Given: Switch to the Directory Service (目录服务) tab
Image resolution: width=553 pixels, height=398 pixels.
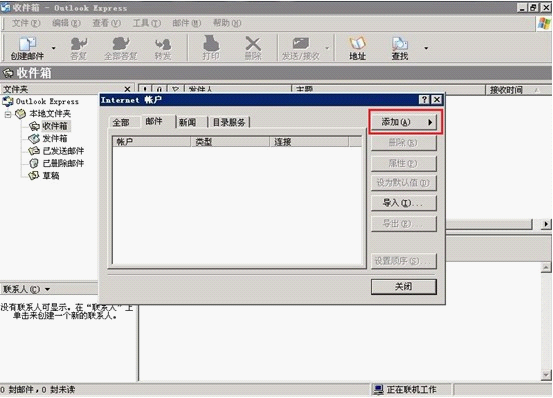Looking at the screenshot, I should tap(229, 122).
